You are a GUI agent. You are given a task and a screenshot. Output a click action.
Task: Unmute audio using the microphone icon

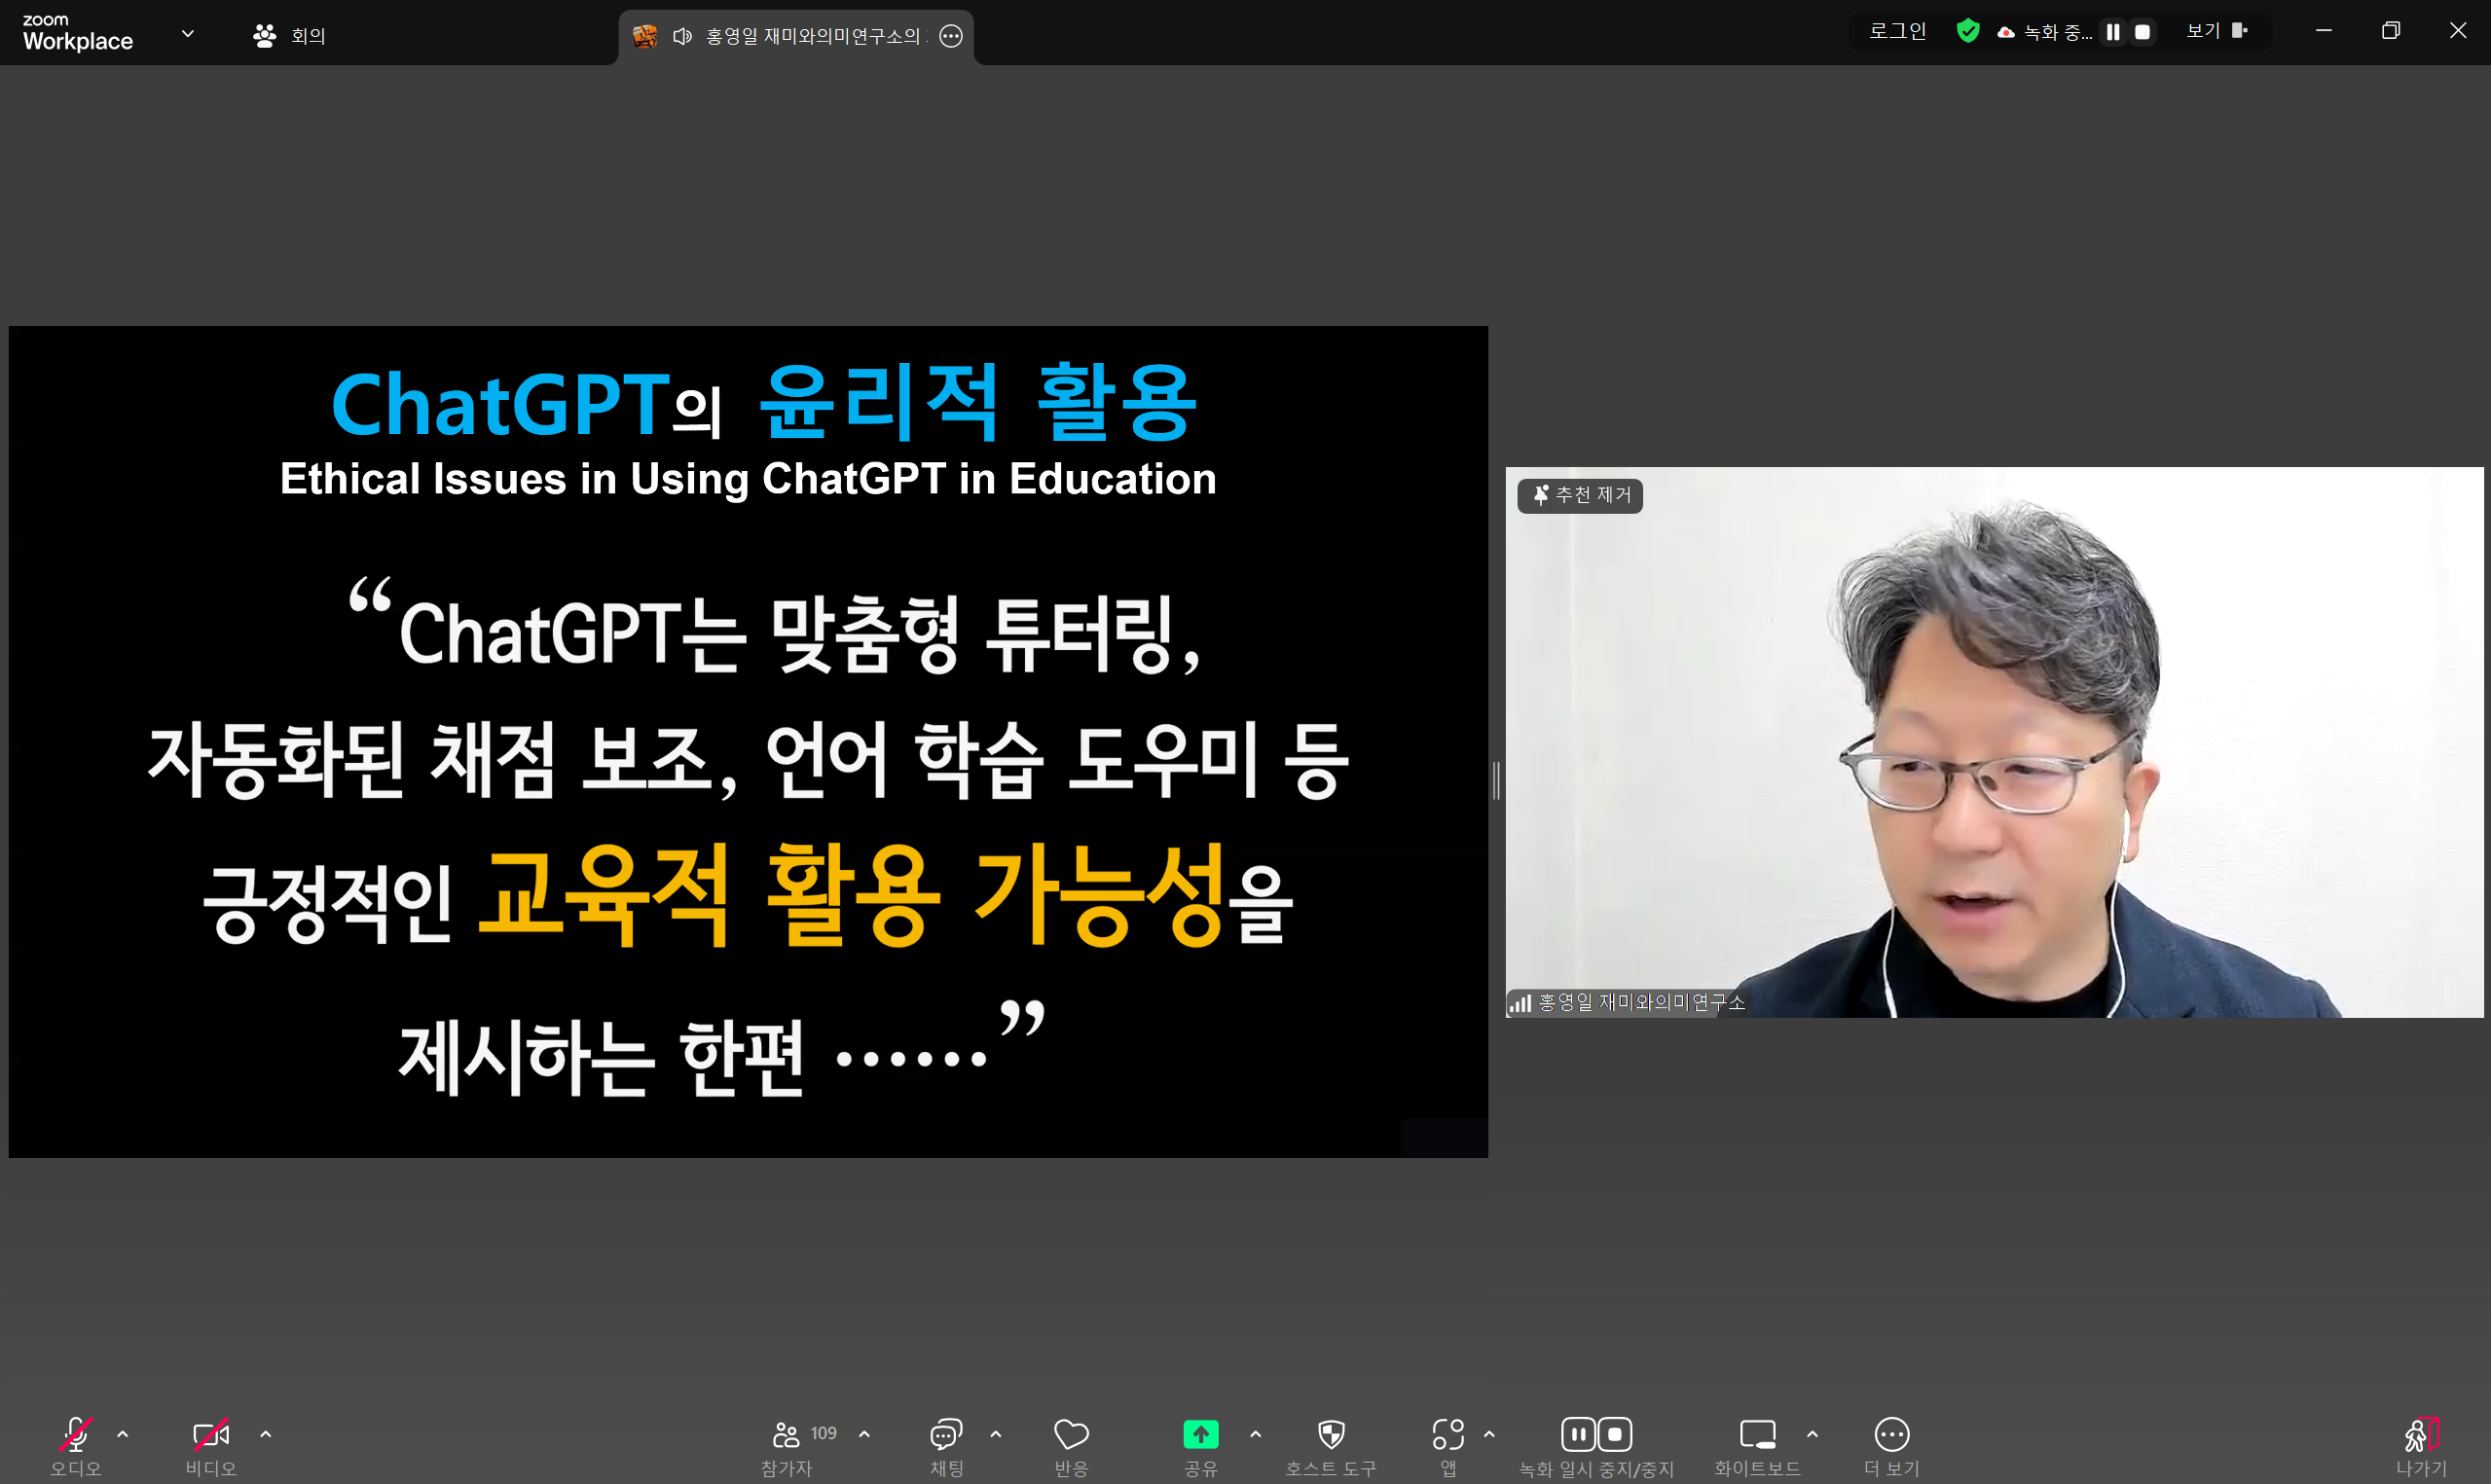pyautogui.click(x=74, y=1434)
